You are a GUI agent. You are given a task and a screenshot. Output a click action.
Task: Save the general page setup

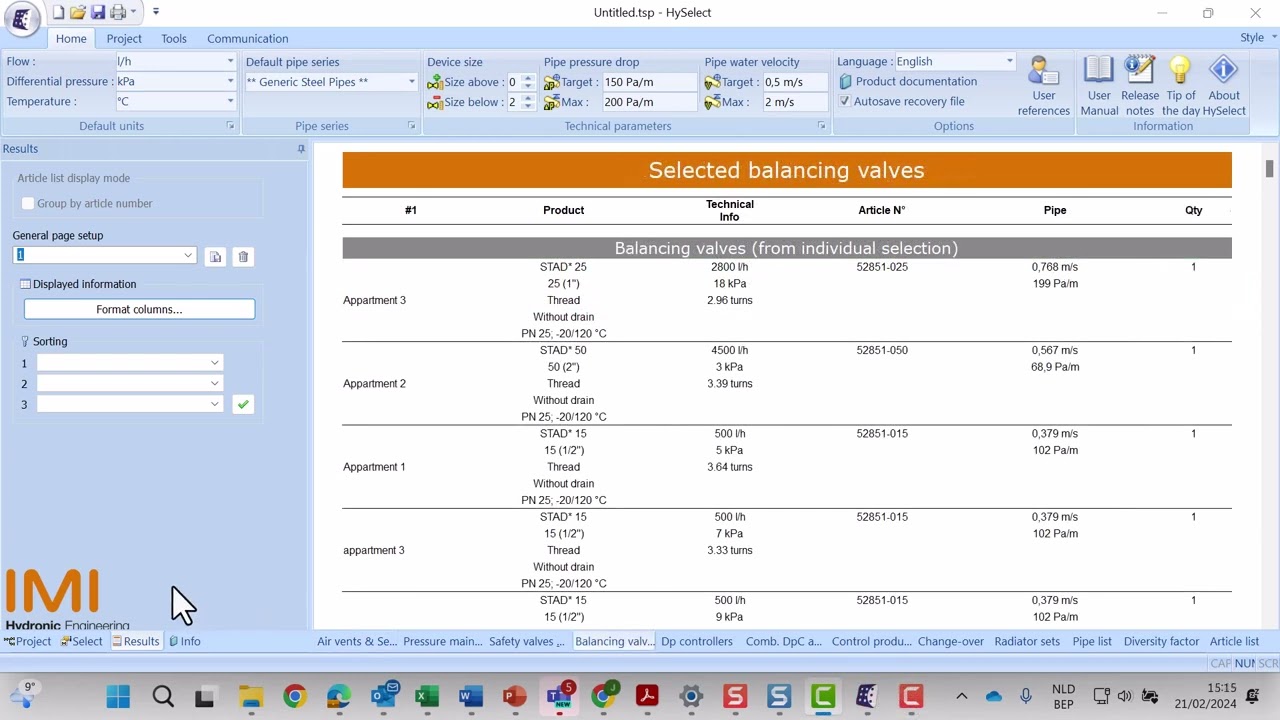coord(215,257)
